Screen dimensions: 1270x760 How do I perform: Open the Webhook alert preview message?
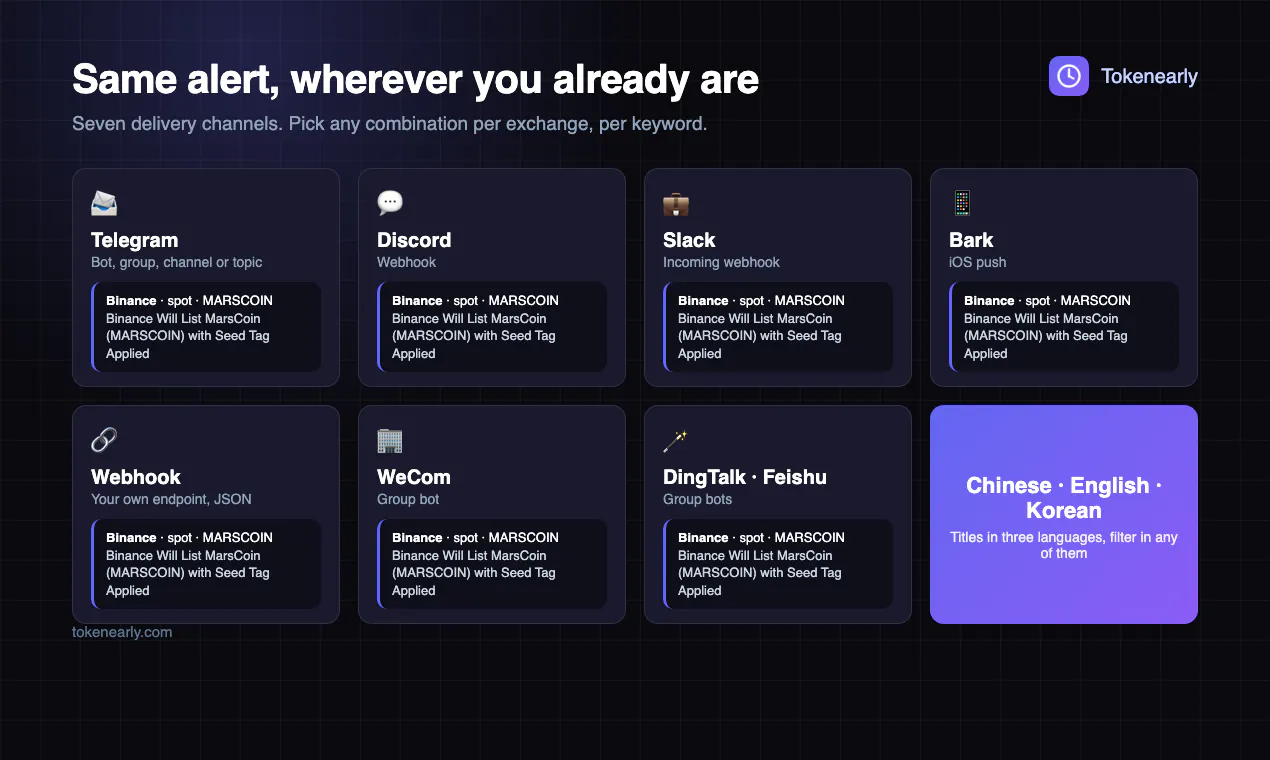pyautogui.click(x=206, y=564)
